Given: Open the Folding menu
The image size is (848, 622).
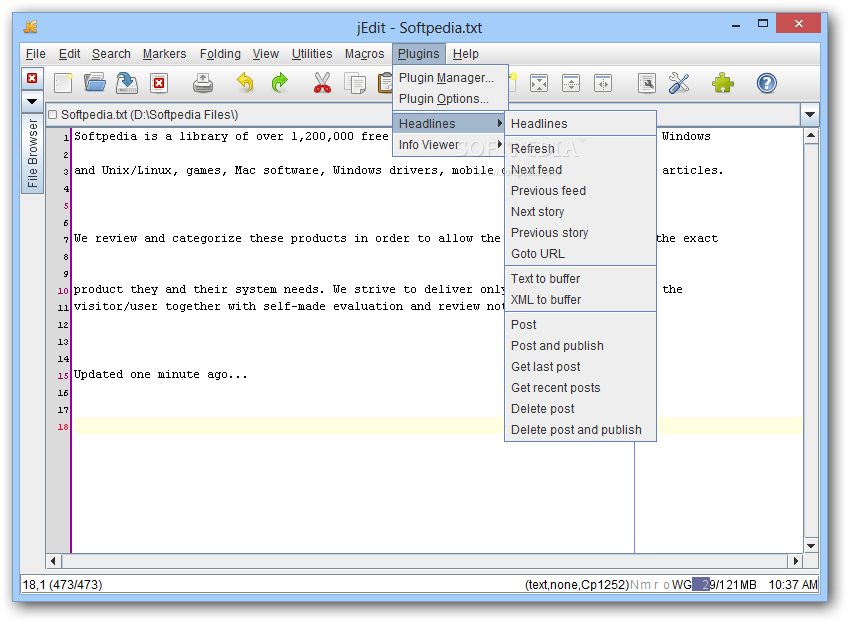Looking at the screenshot, I should (220, 54).
